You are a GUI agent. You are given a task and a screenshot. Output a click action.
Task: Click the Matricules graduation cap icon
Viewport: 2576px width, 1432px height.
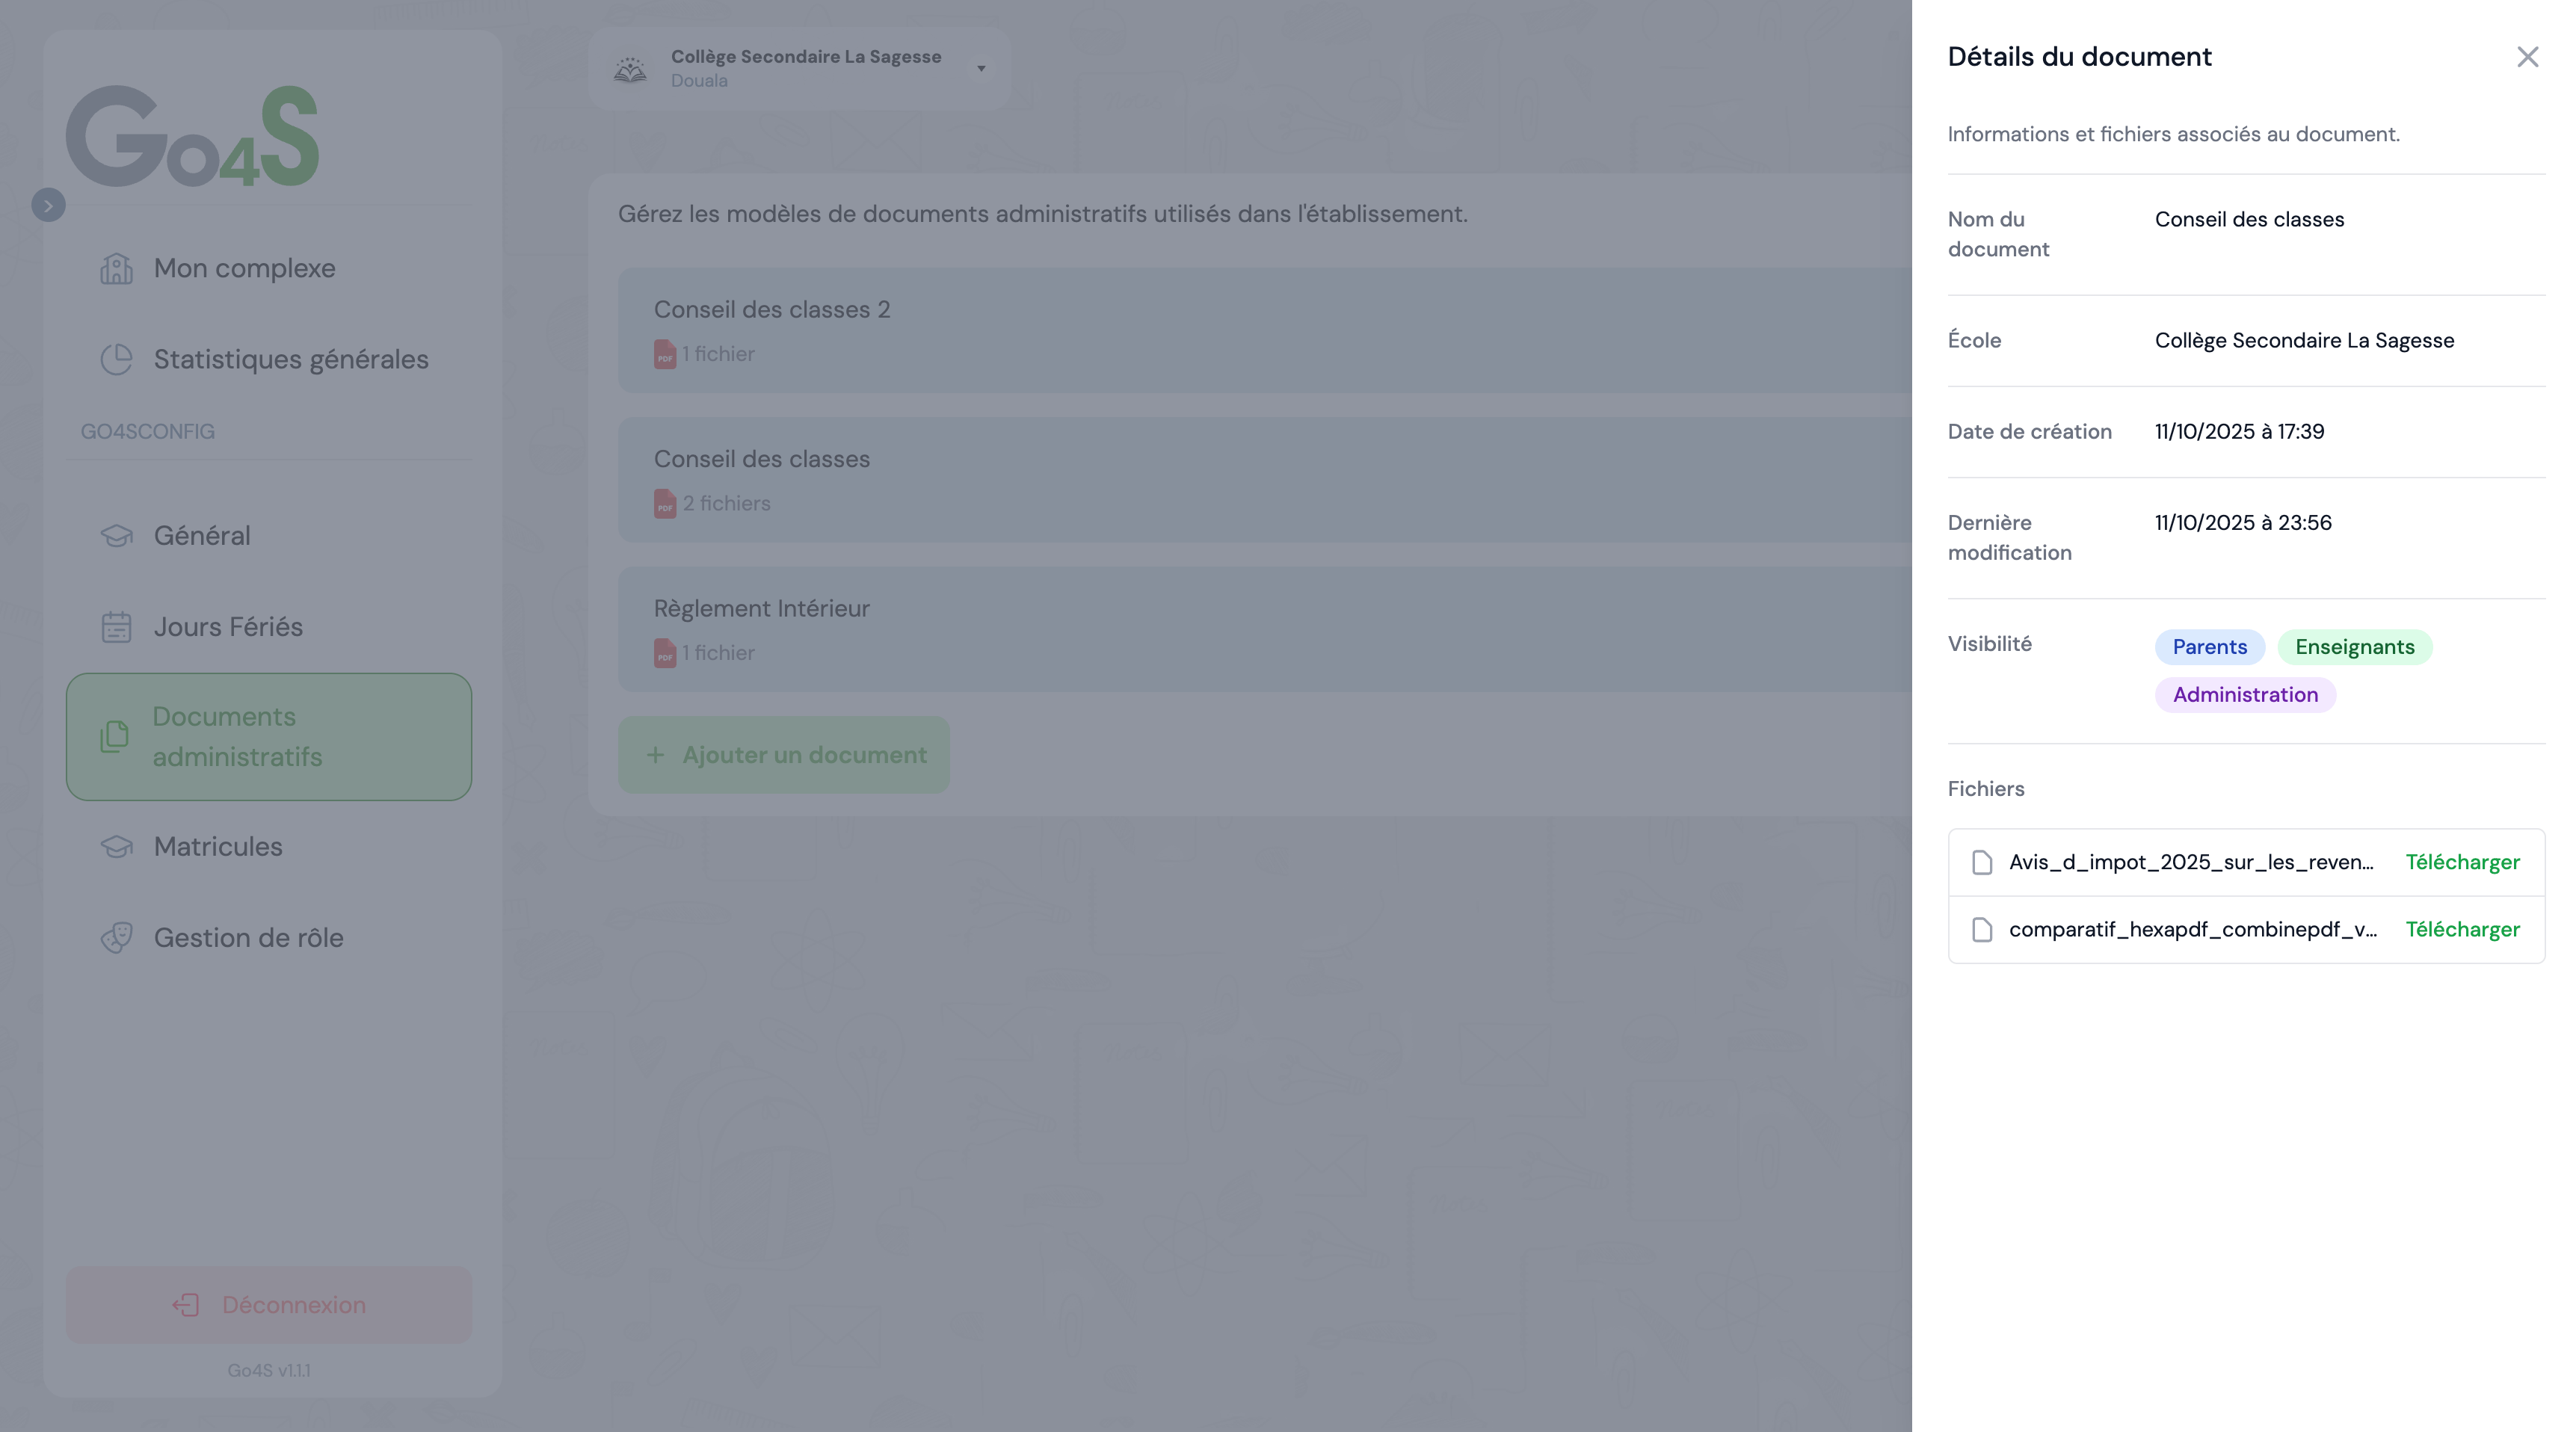116,847
